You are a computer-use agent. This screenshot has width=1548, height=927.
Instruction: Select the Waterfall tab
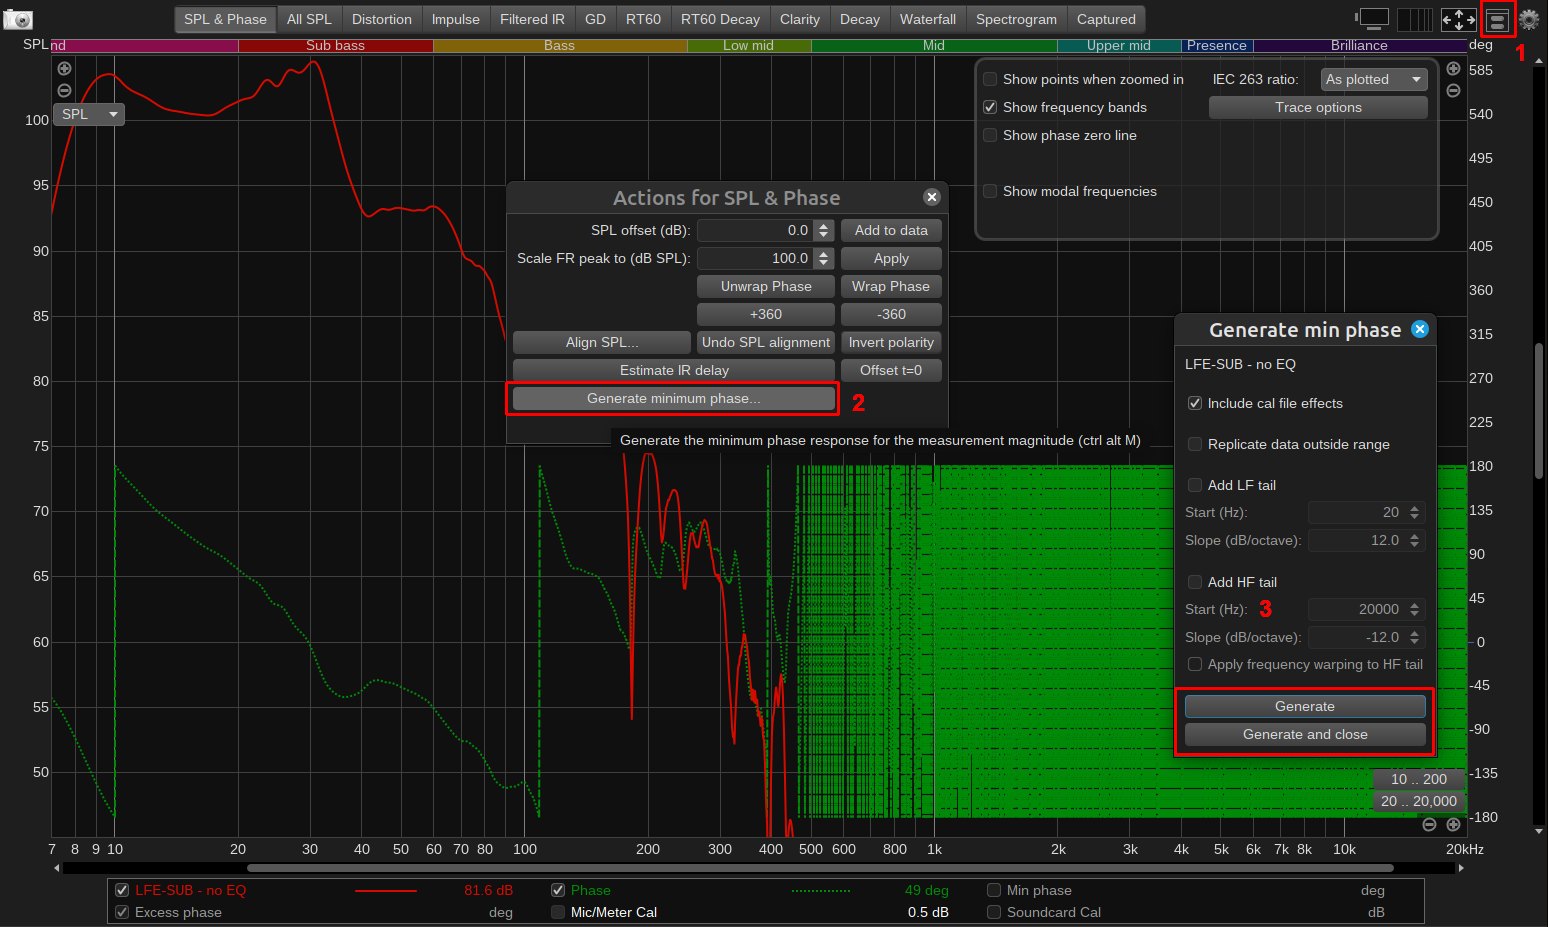tap(928, 19)
